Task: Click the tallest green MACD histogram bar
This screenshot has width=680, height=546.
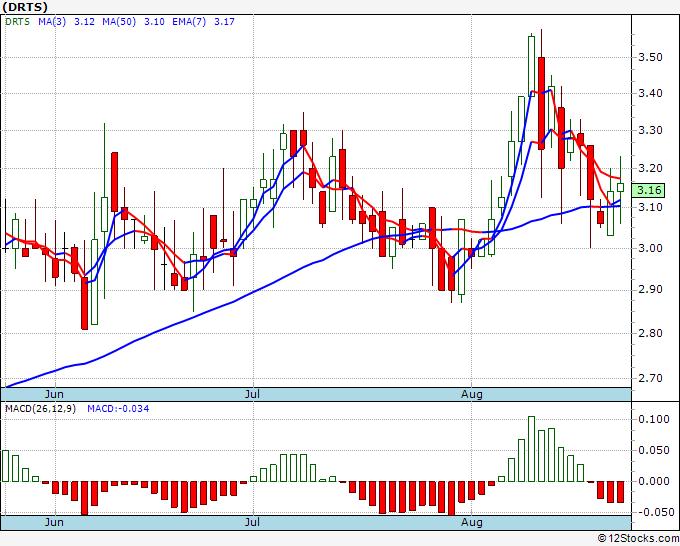Action: (531, 449)
